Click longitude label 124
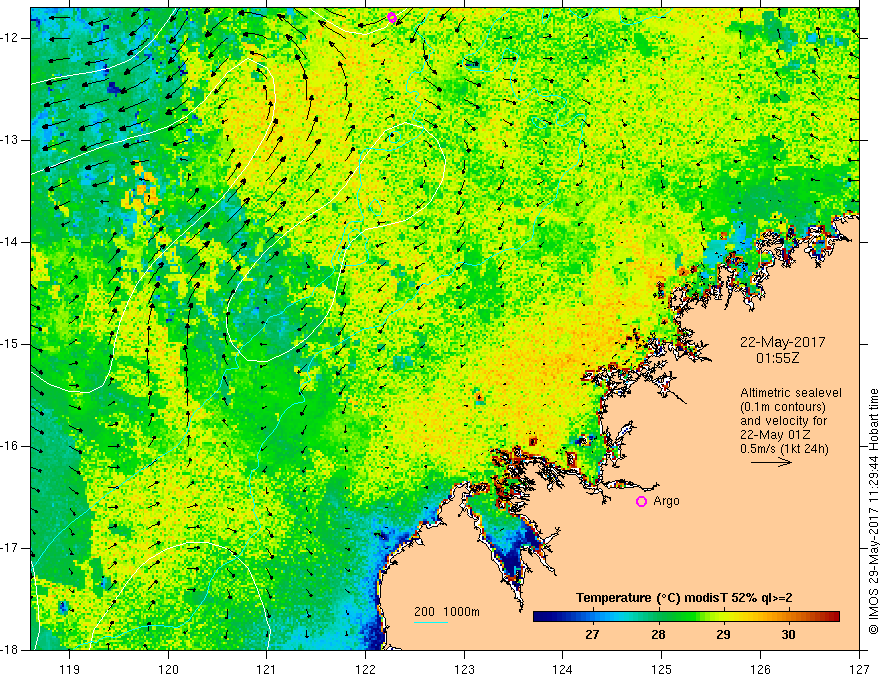The width and height of the screenshot is (880, 680). click(x=563, y=669)
